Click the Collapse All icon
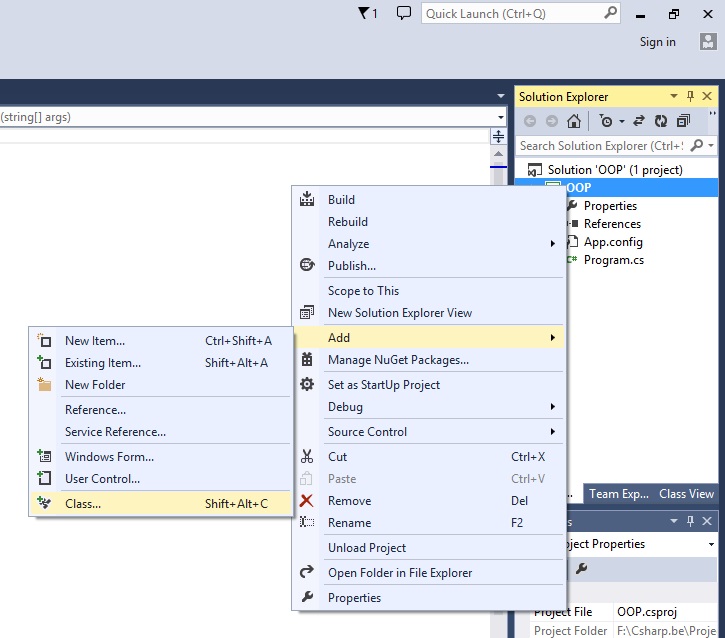The height and width of the screenshot is (638, 725). pos(683,121)
